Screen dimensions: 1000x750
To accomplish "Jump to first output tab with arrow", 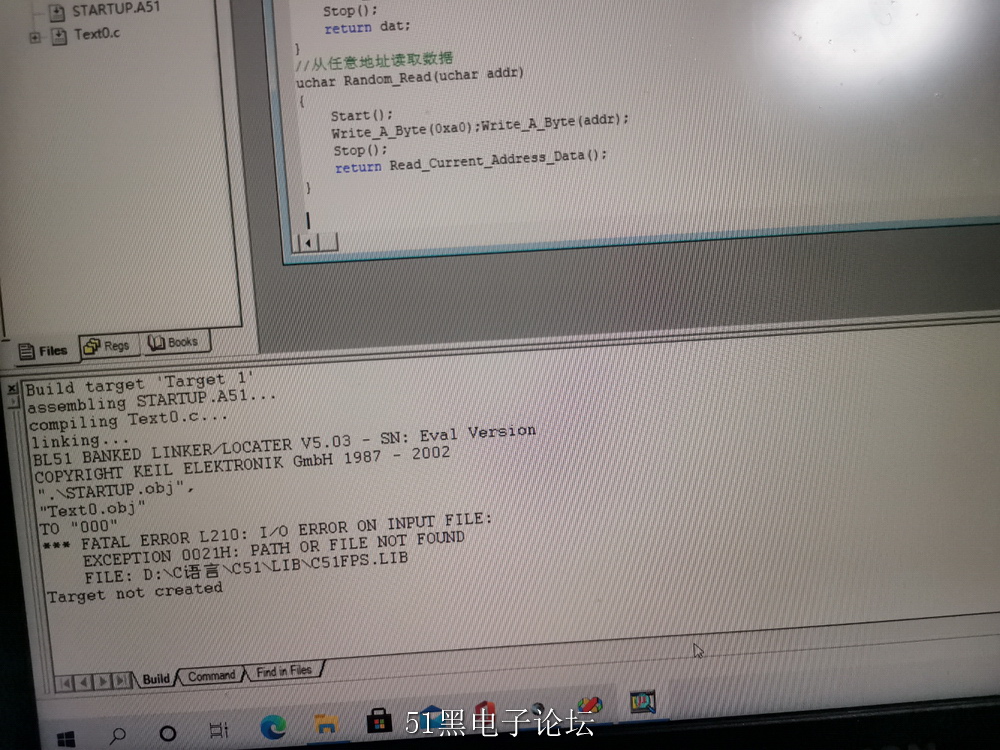I will (66, 684).
